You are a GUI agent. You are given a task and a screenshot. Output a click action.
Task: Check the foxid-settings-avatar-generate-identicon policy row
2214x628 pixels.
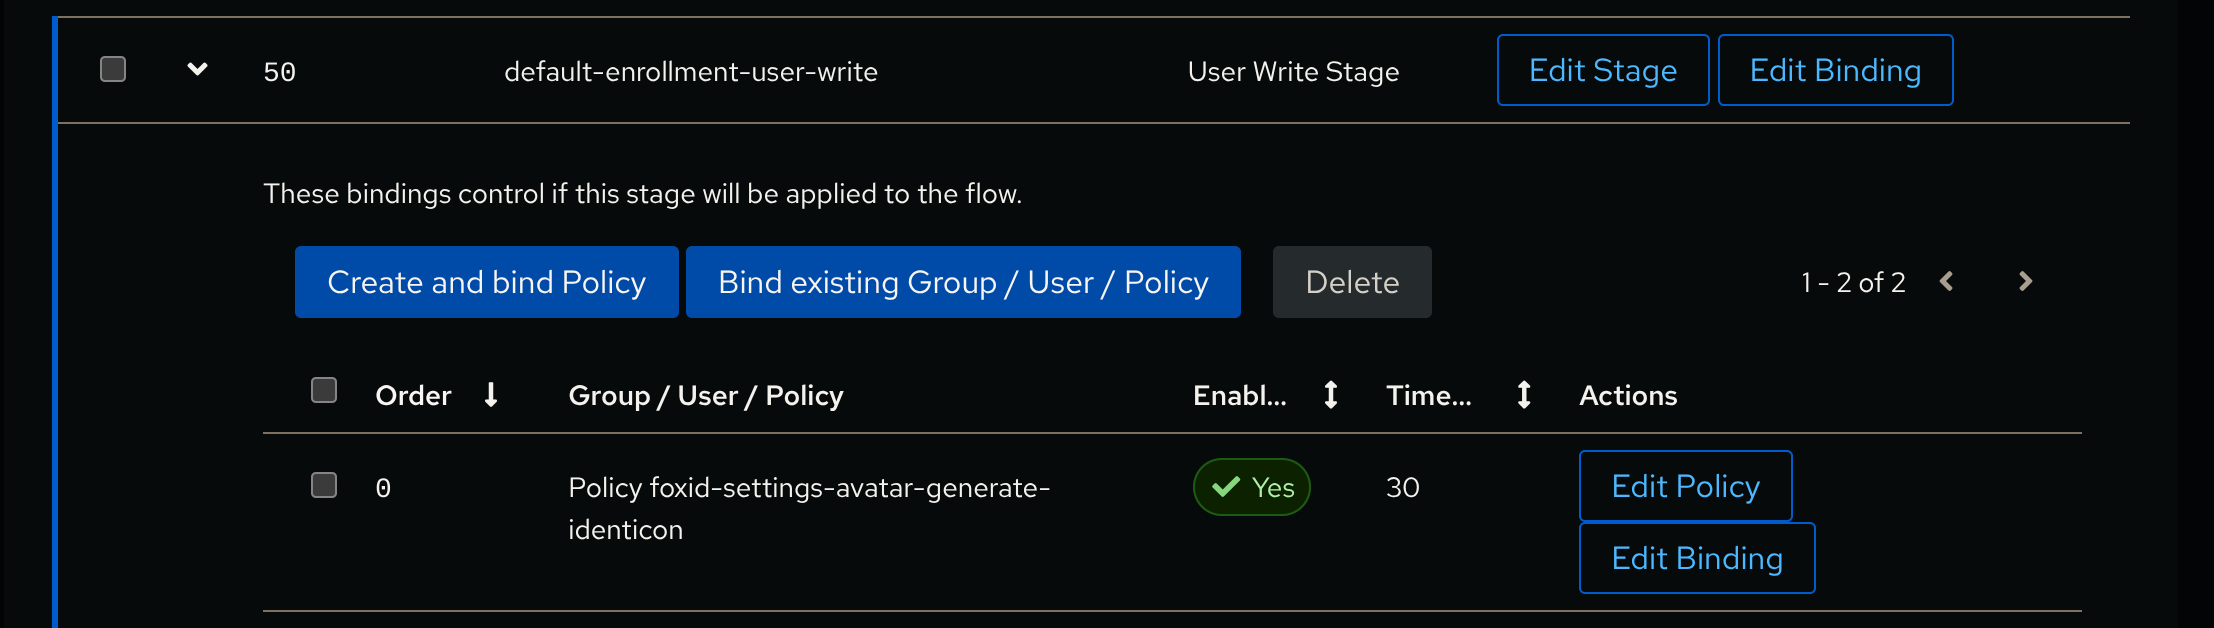tap(324, 485)
